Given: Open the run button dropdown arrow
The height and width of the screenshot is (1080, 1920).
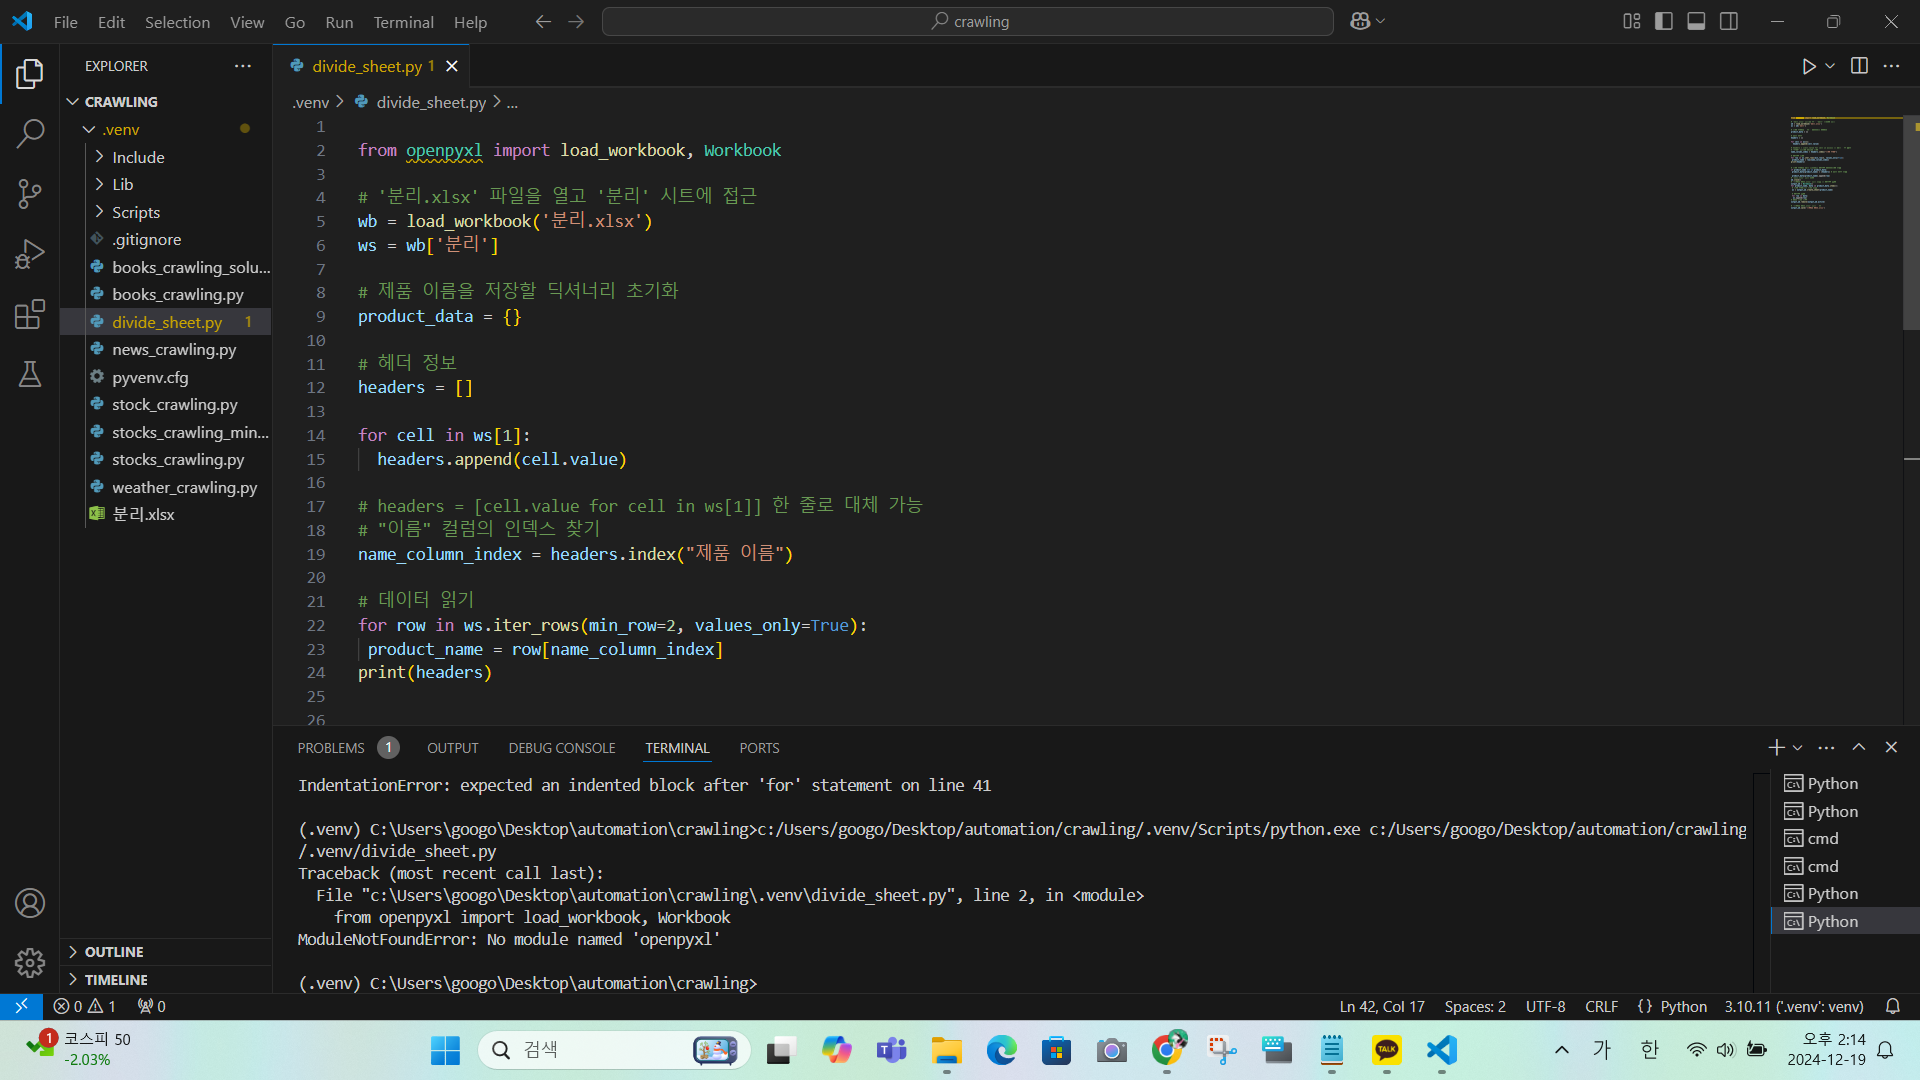Looking at the screenshot, I should 1830,66.
